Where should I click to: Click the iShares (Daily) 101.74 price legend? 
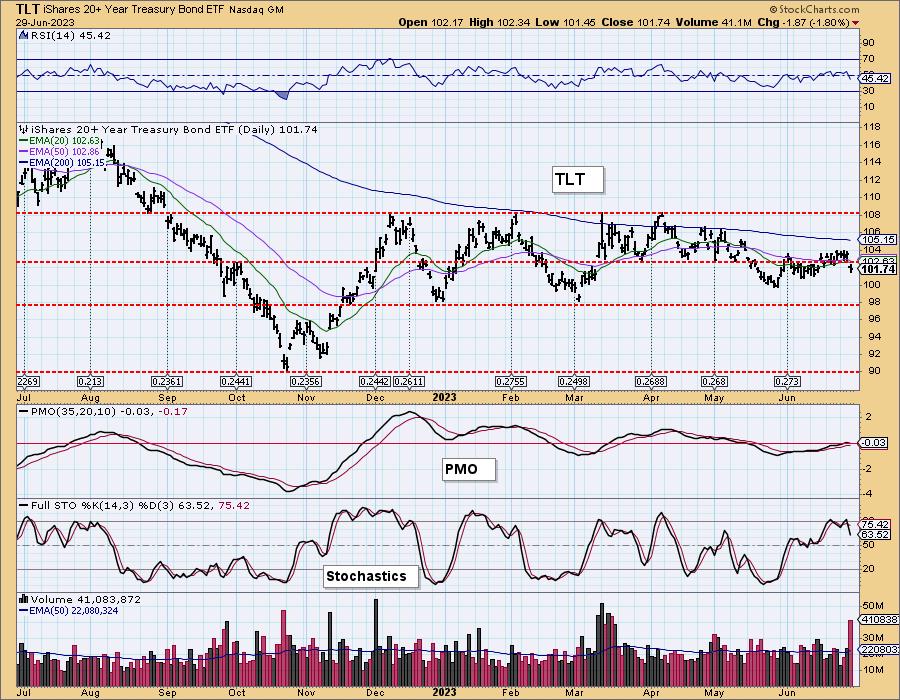tap(174, 130)
